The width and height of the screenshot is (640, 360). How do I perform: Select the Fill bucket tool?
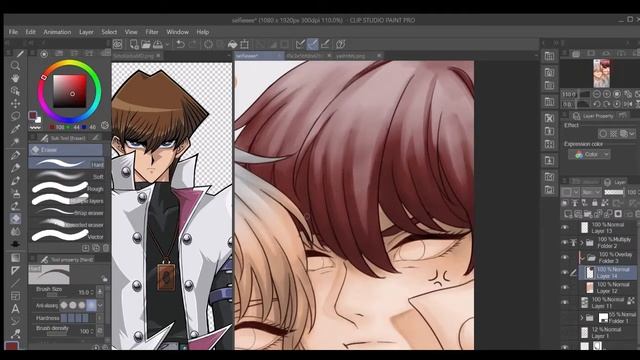coord(15,244)
